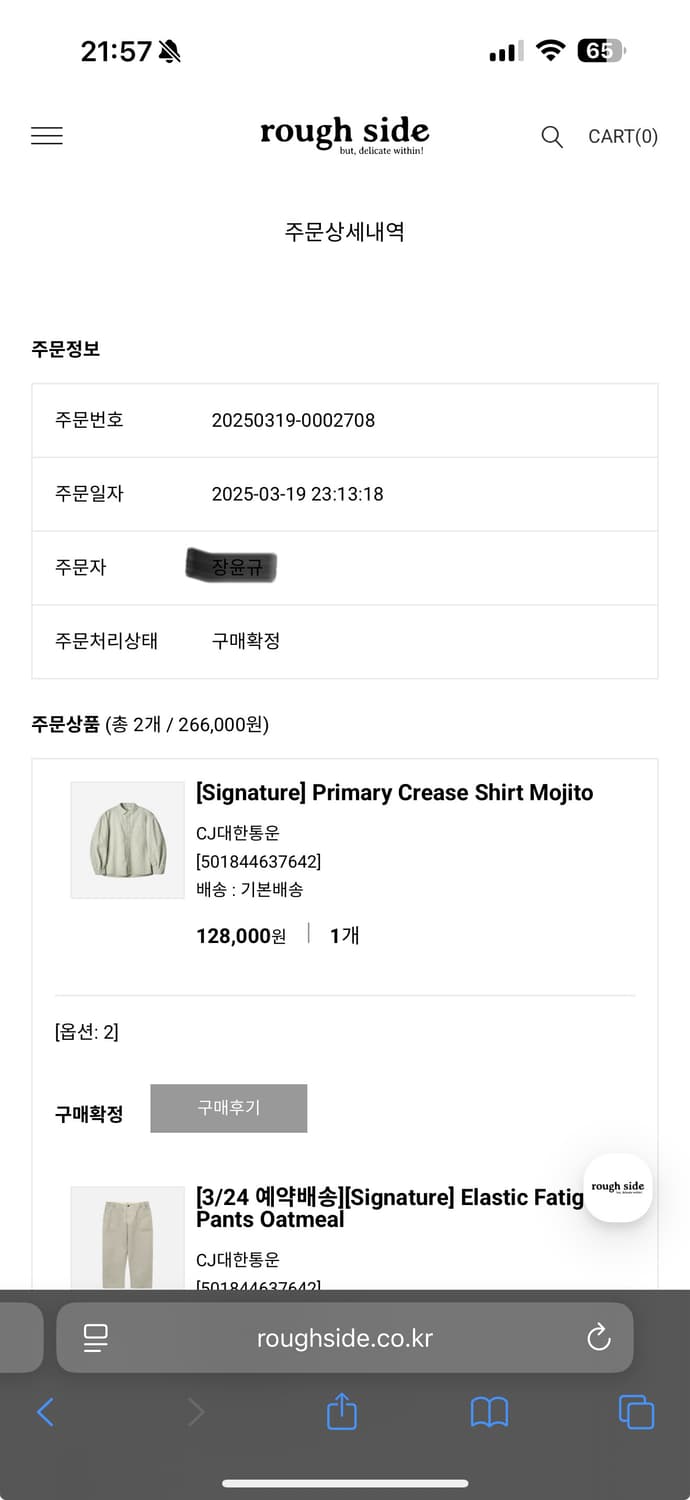This screenshot has height=1500, width=690.
Task: Select order number 20250319-0002708
Action: coord(293,420)
